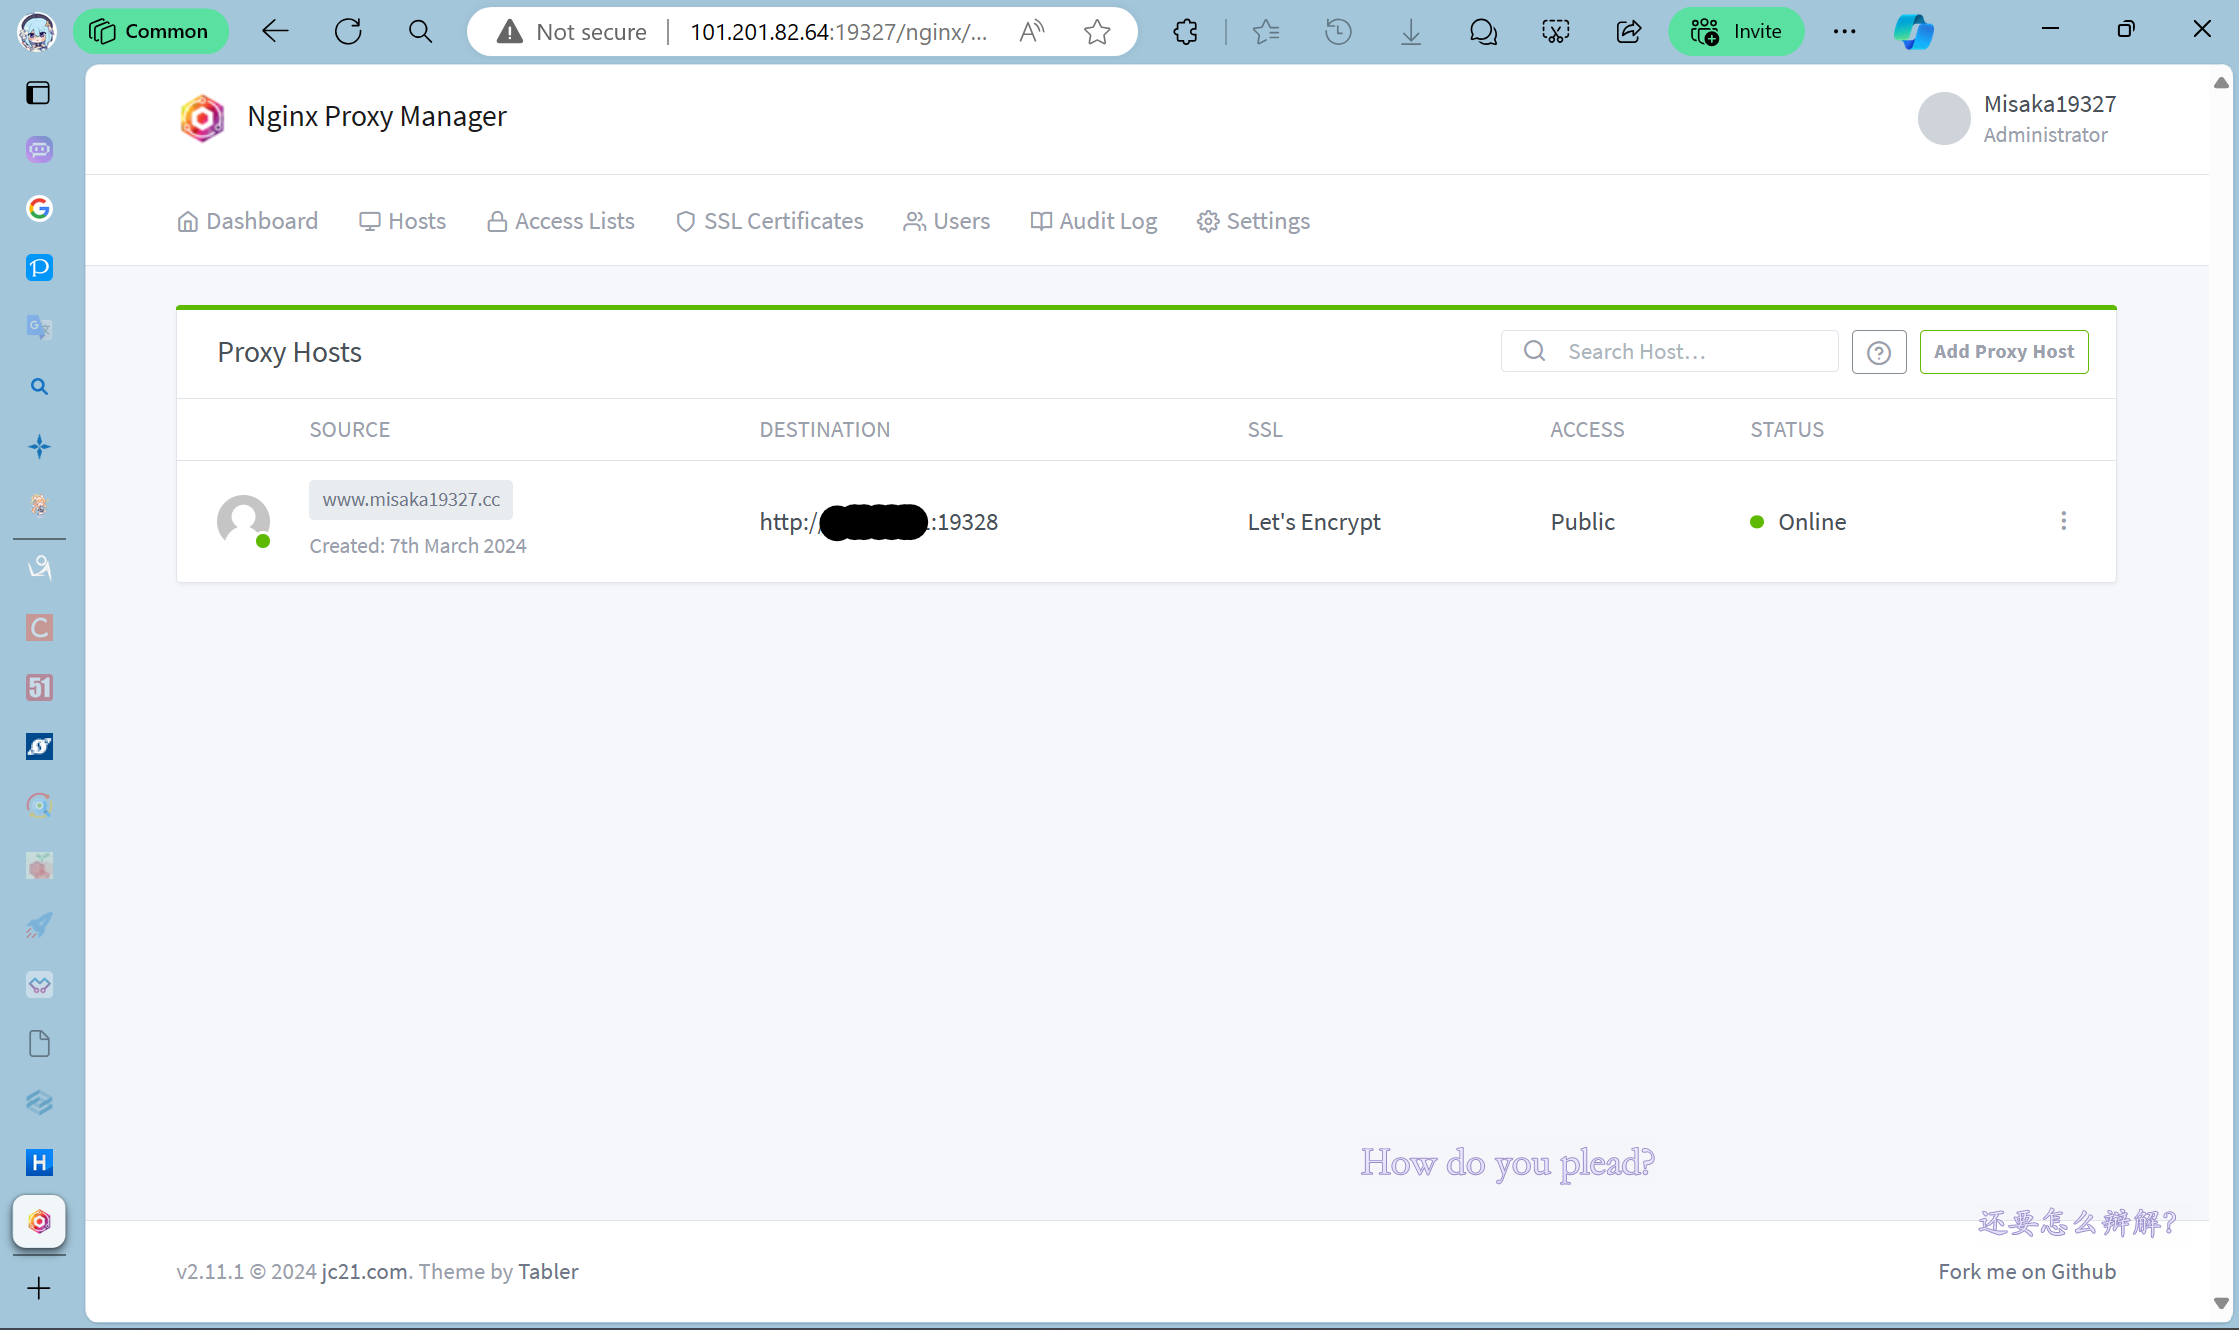Click the page scrollbar down arrow
The height and width of the screenshot is (1330, 2239).
coord(2221,1303)
